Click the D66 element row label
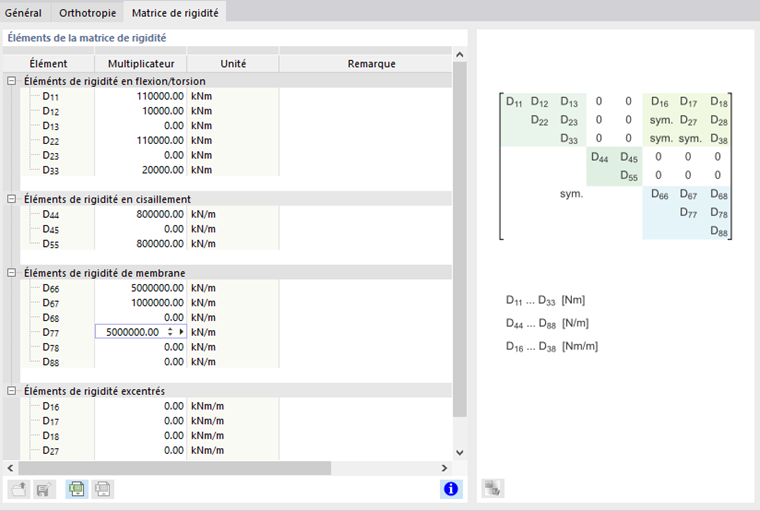760x511 pixels. (x=51, y=288)
